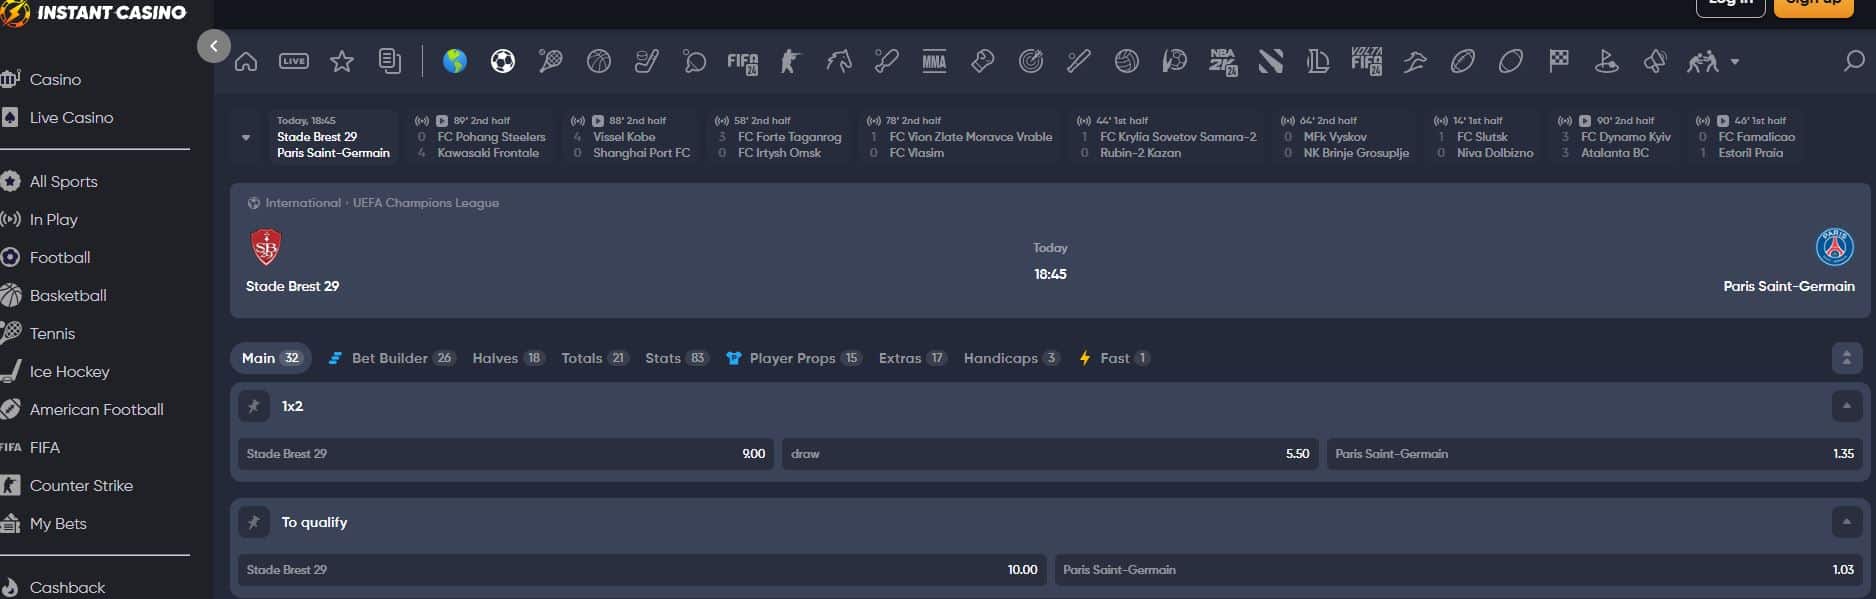
Task: Select the American football icon in sports bar
Action: click(1462, 62)
